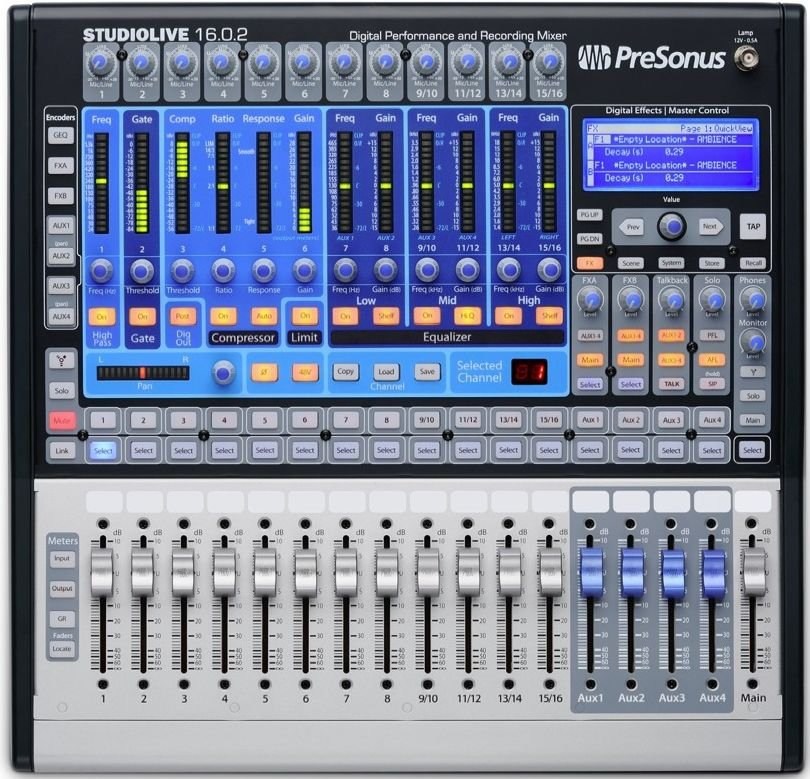Screen dimensions: 810x779
Task: Click the Solo AFL button
Action: pyautogui.click(x=712, y=360)
